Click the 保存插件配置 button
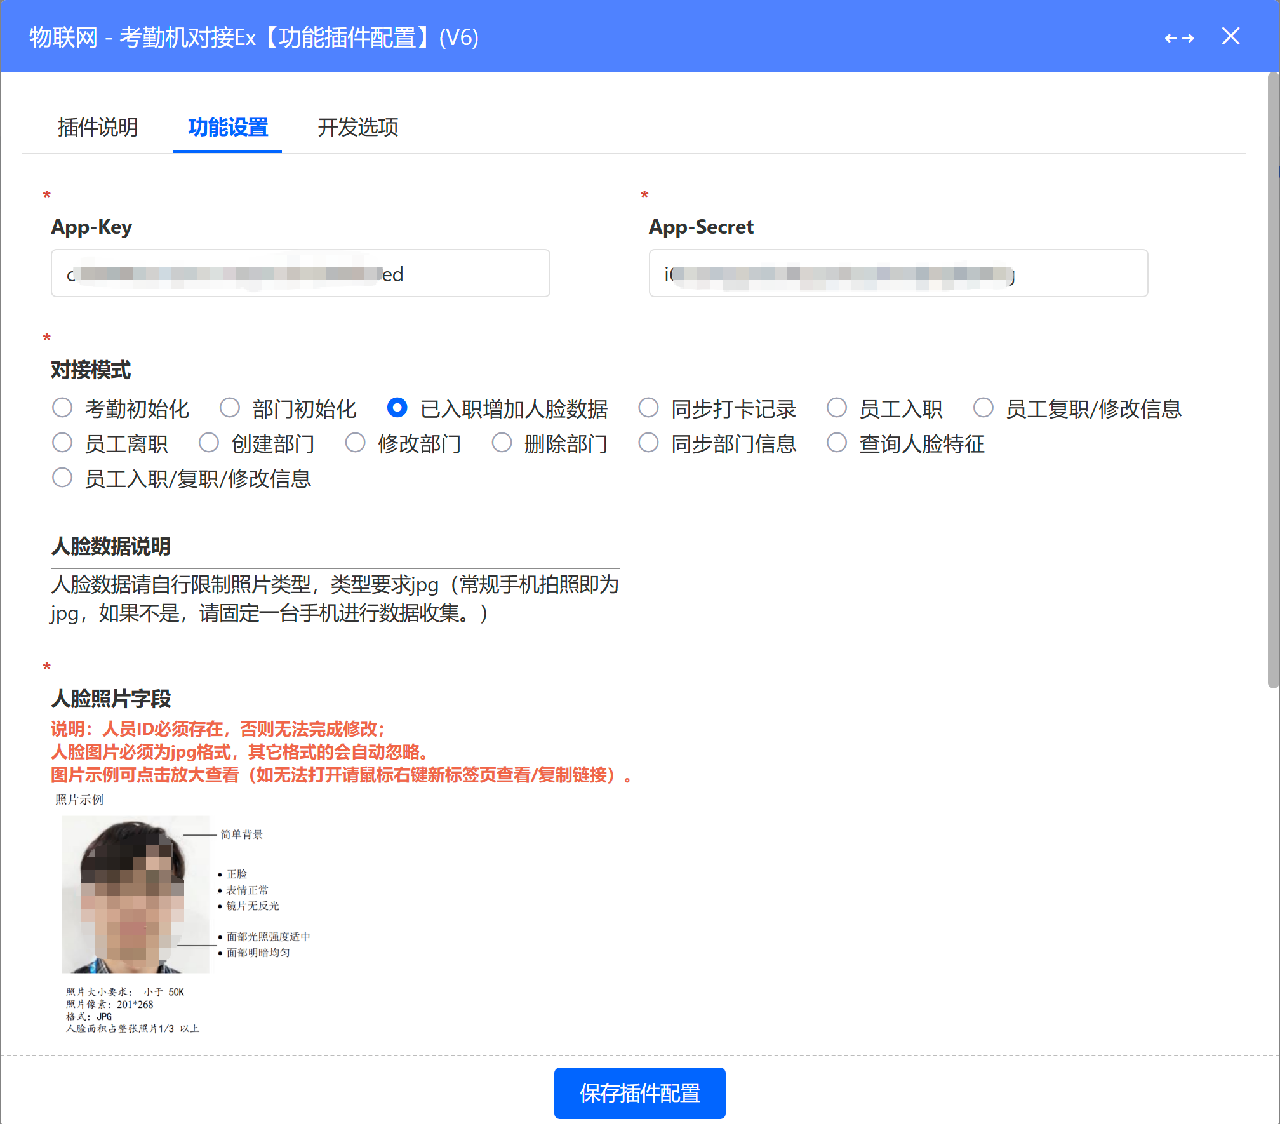This screenshot has height=1124, width=1280. pyautogui.click(x=640, y=1093)
